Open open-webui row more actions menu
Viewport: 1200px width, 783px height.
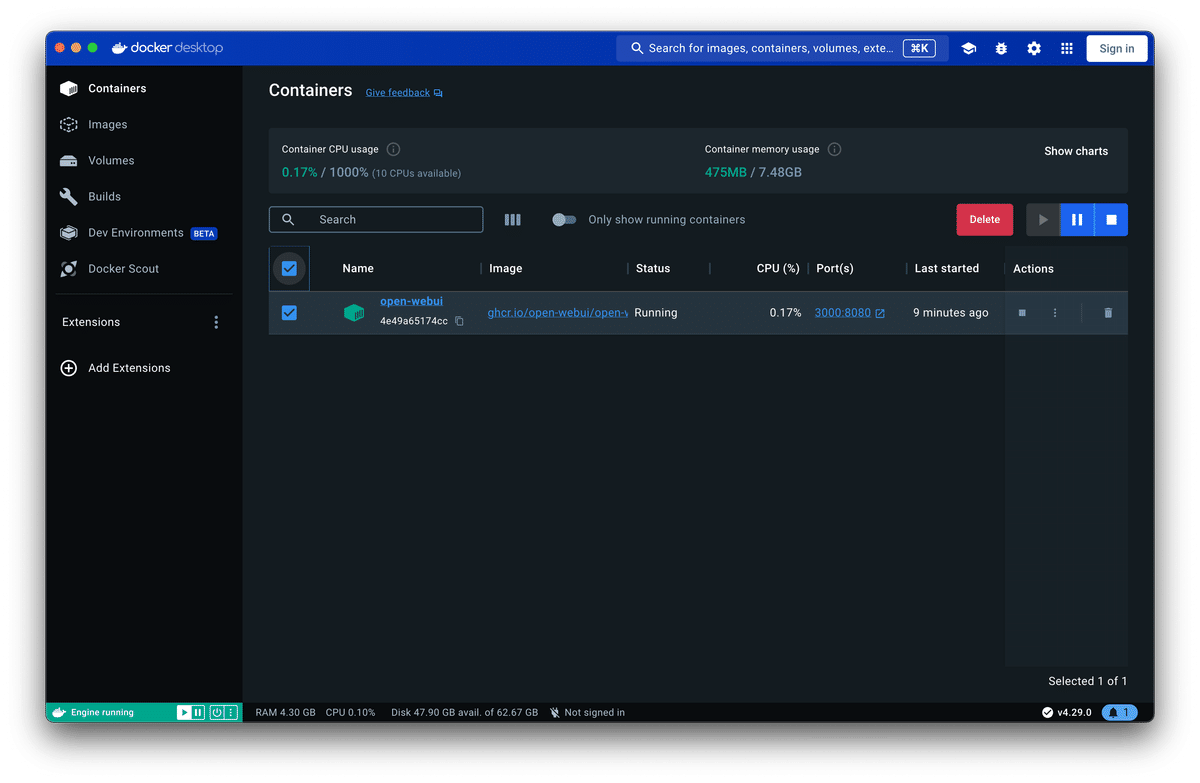pyautogui.click(x=1055, y=313)
